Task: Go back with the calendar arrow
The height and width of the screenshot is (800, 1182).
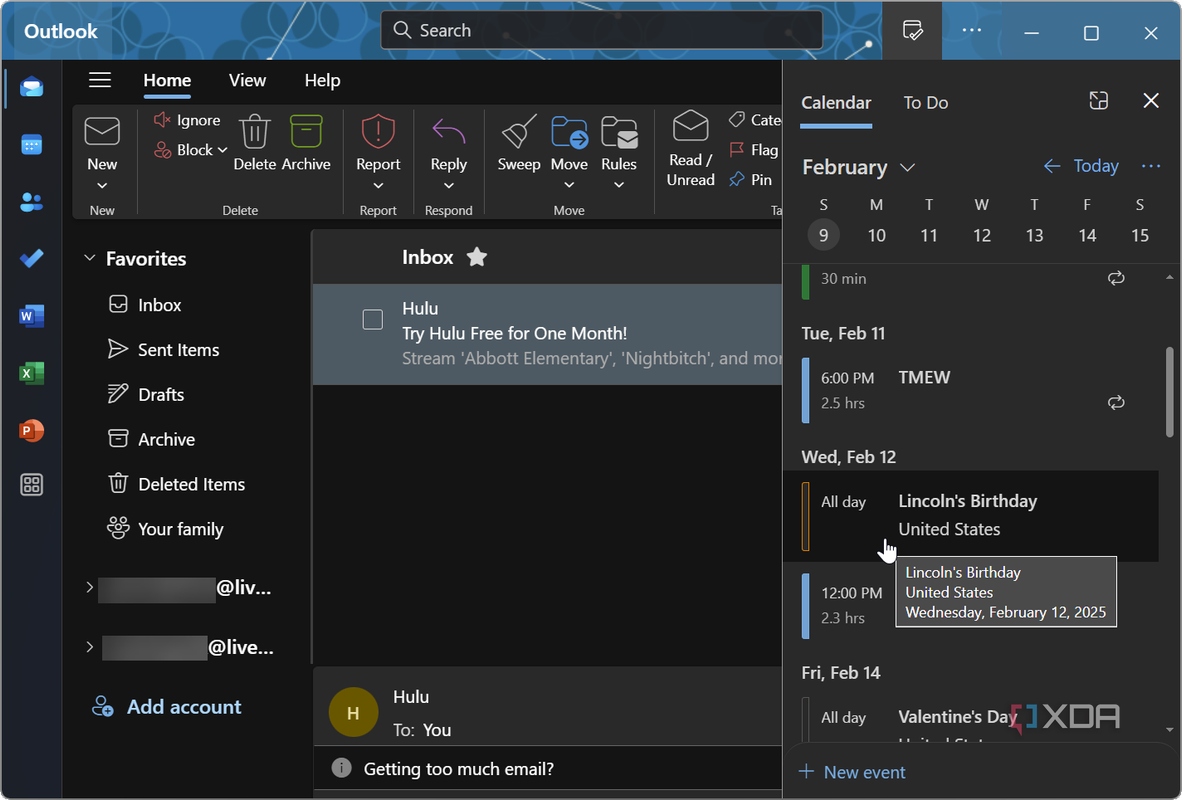Action: 1052,166
